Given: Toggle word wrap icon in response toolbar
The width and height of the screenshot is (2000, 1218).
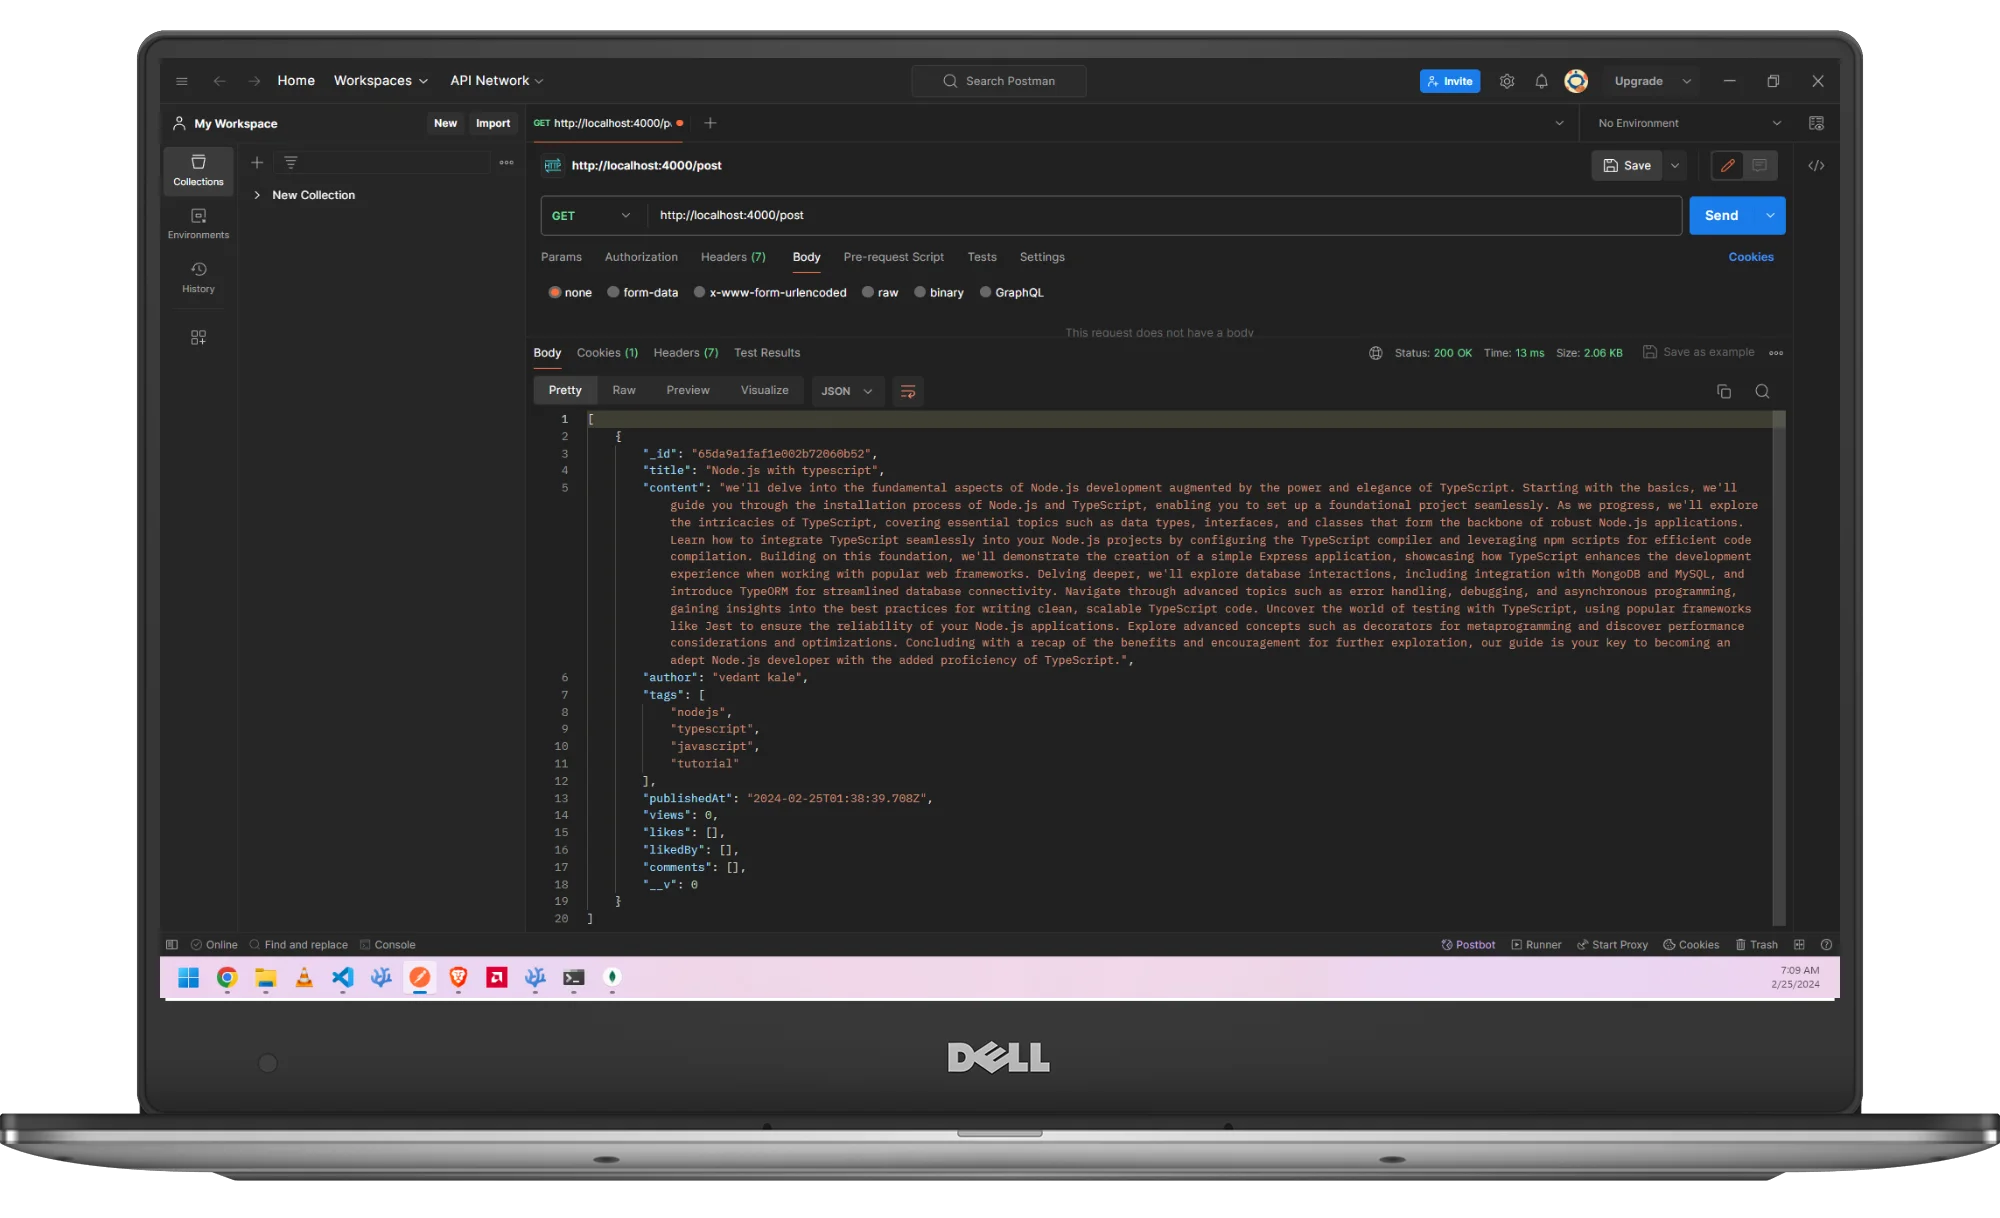Looking at the screenshot, I should (907, 392).
